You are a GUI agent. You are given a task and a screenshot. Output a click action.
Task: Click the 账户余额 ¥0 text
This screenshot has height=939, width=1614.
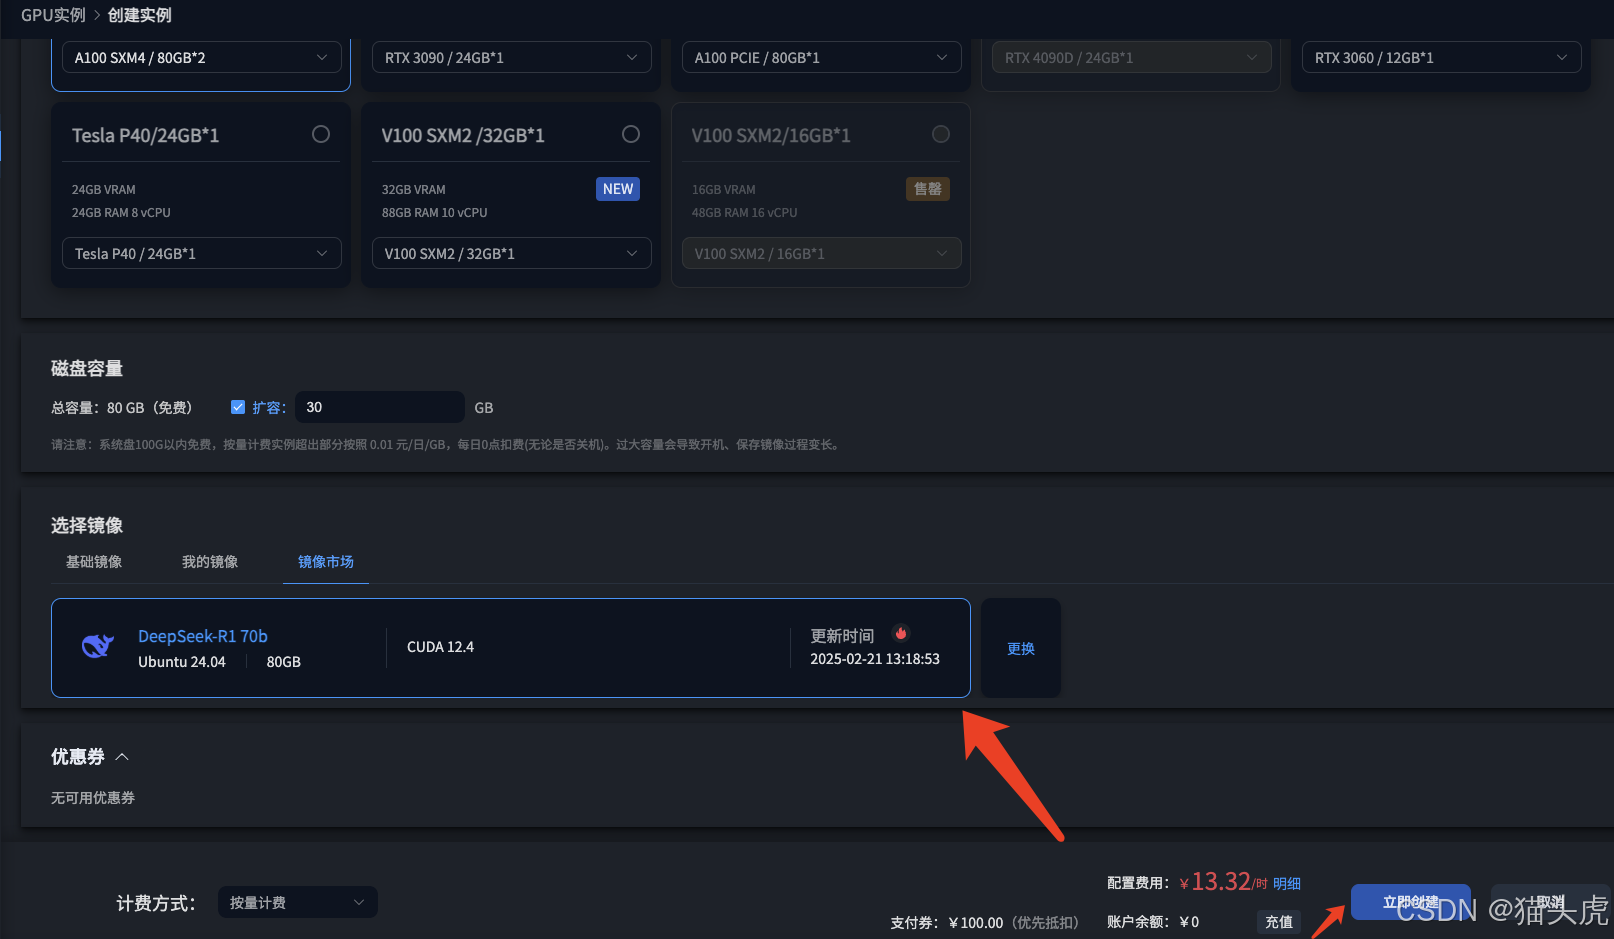tap(1153, 922)
